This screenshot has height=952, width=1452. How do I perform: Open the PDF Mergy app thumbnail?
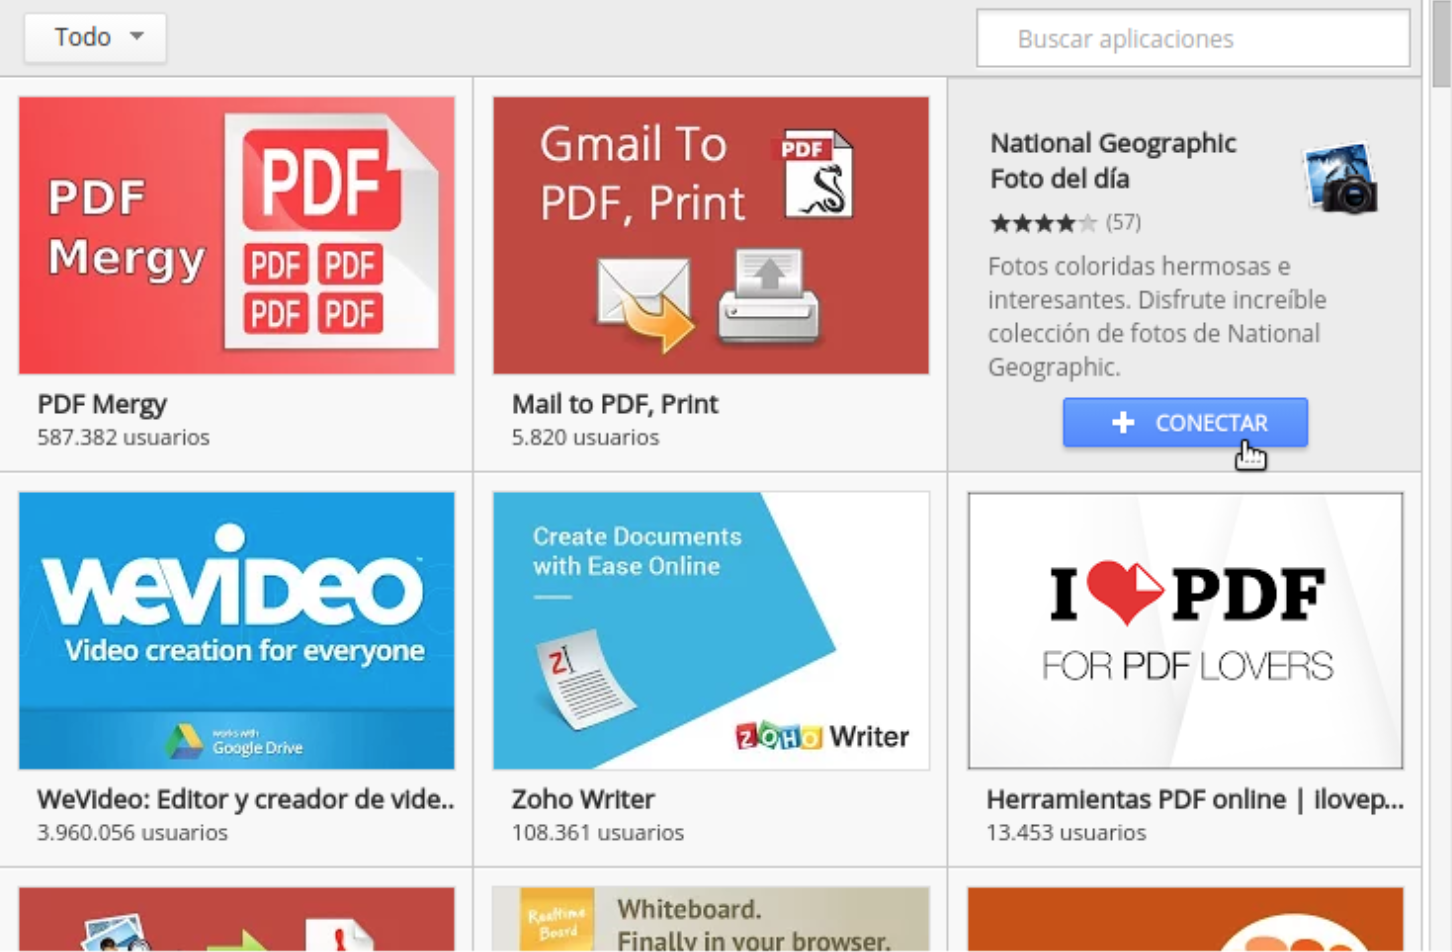(x=237, y=235)
